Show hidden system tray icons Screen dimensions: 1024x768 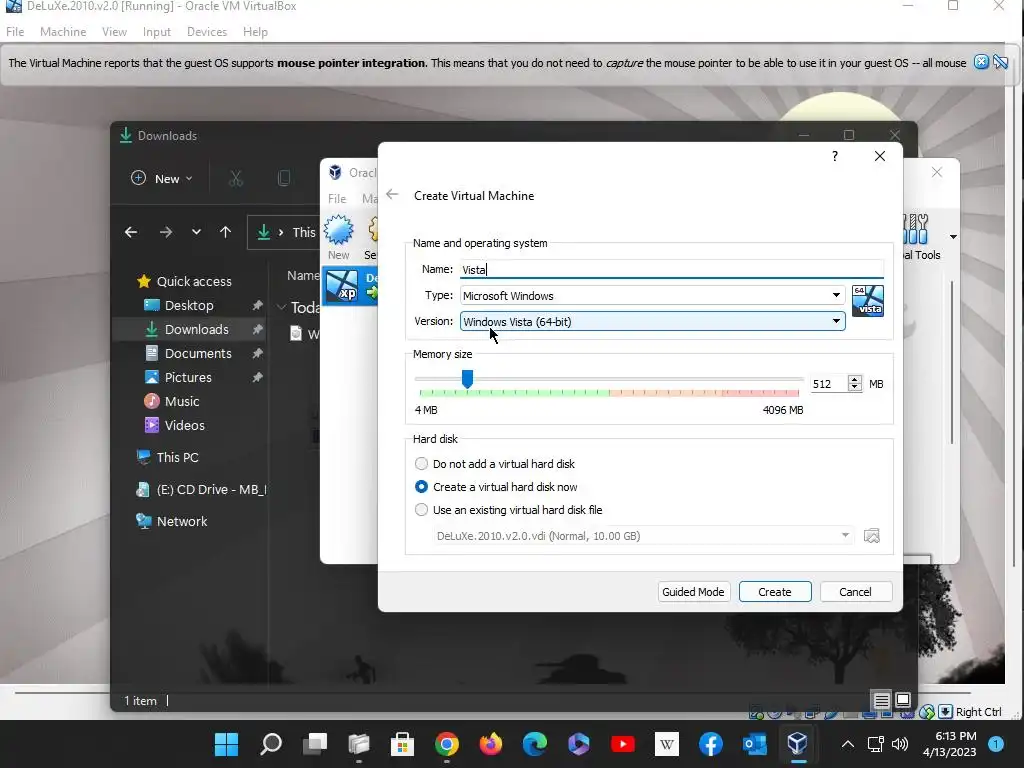(847, 744)
